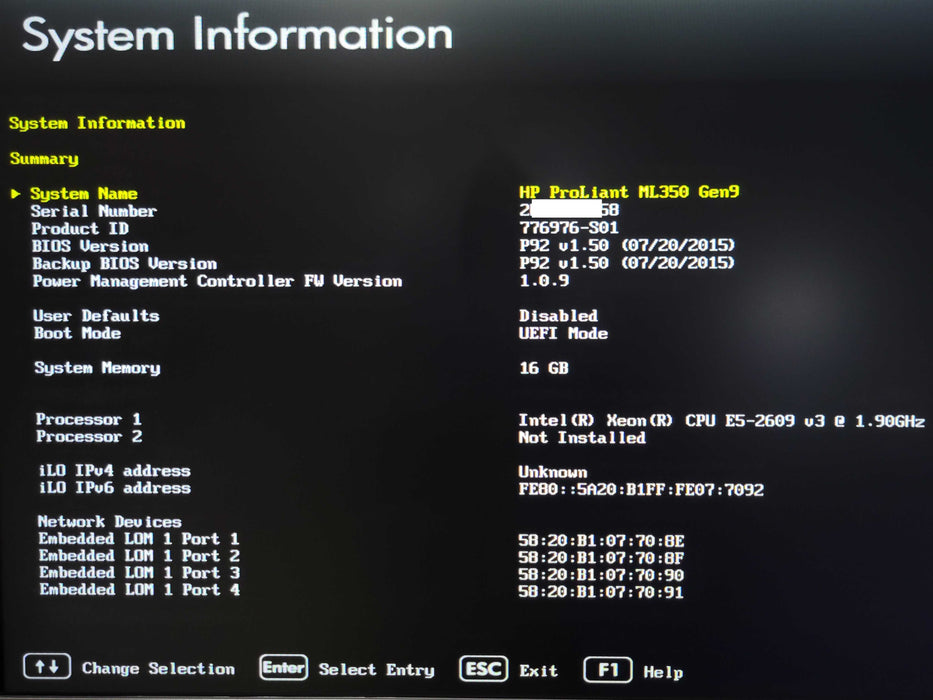Click the Enter key icon

(283, 668)
